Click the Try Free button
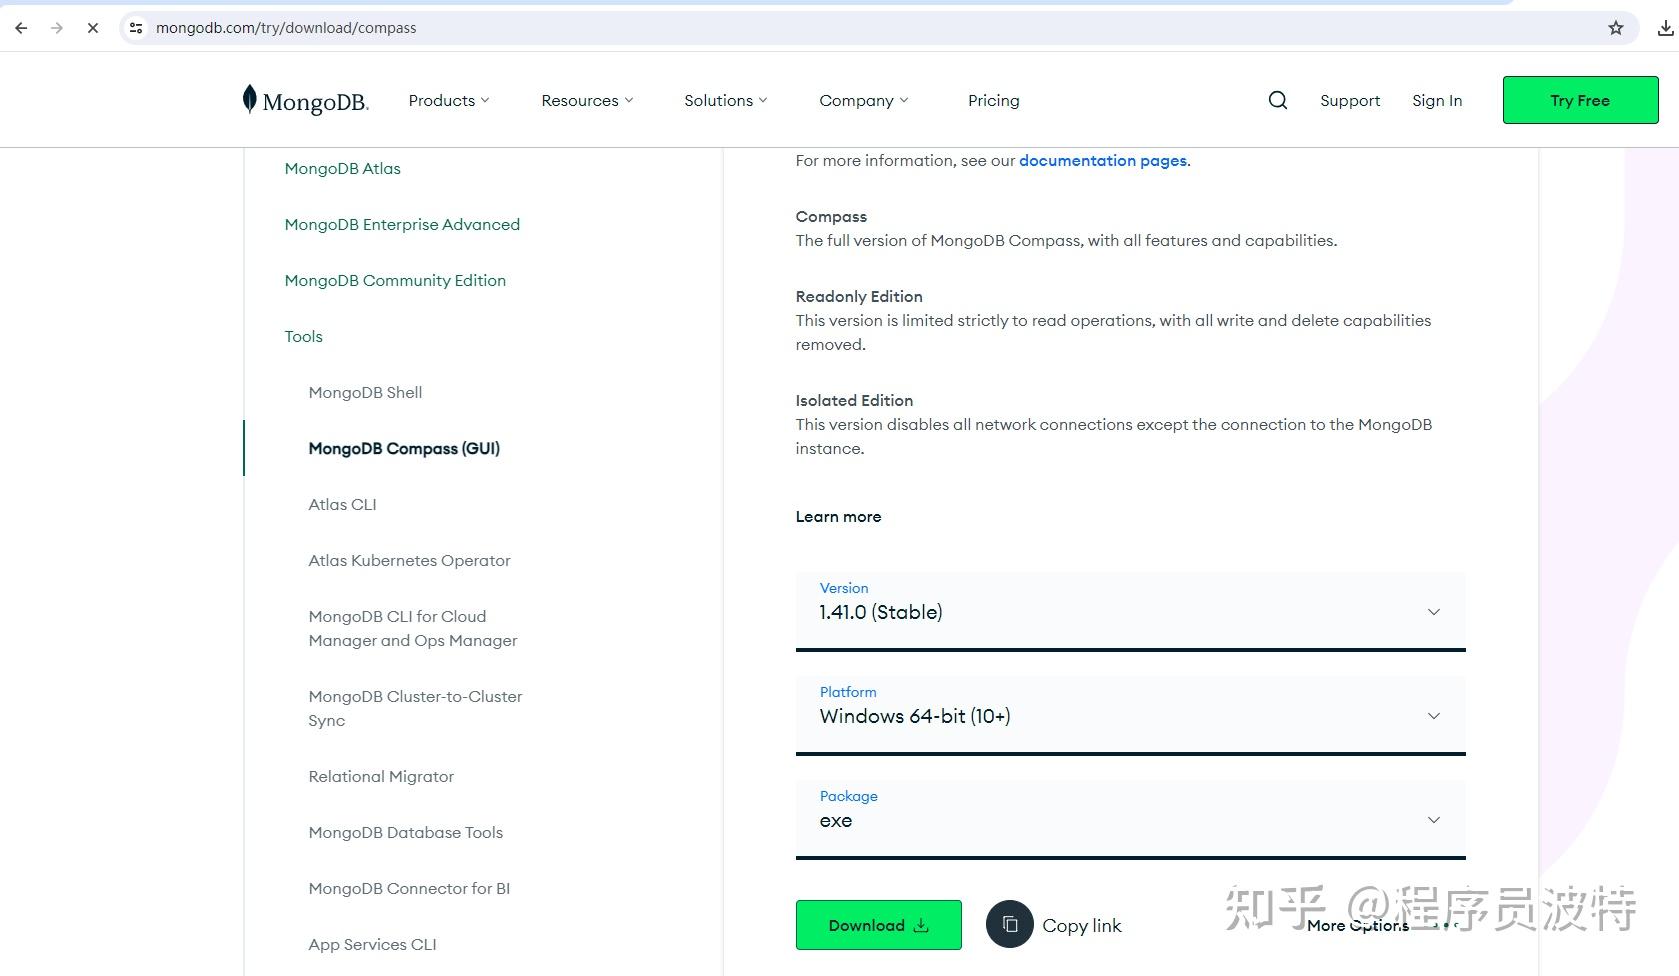 coord(1580,100)
